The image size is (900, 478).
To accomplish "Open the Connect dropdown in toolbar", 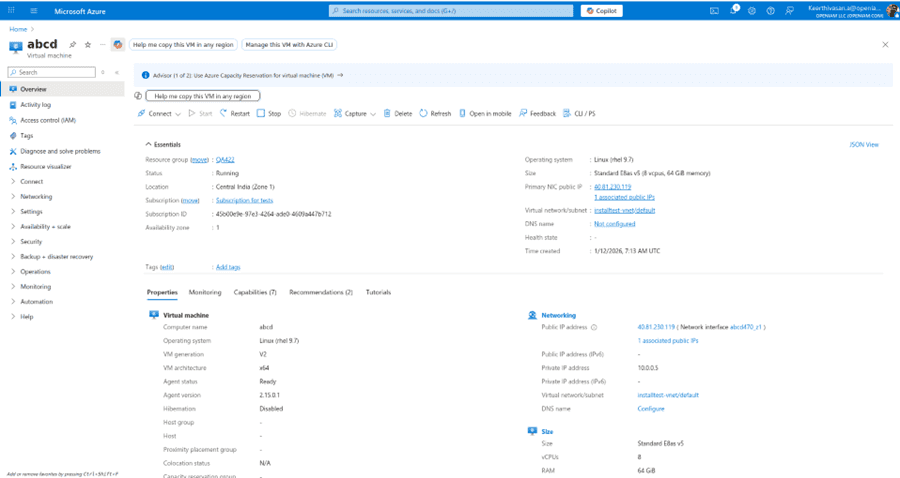I will click(x=159, y=114).
